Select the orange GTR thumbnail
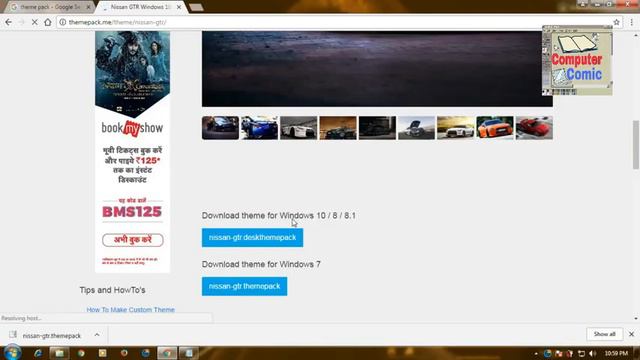This screenshot has width=640, height=360. click(495, 128)
